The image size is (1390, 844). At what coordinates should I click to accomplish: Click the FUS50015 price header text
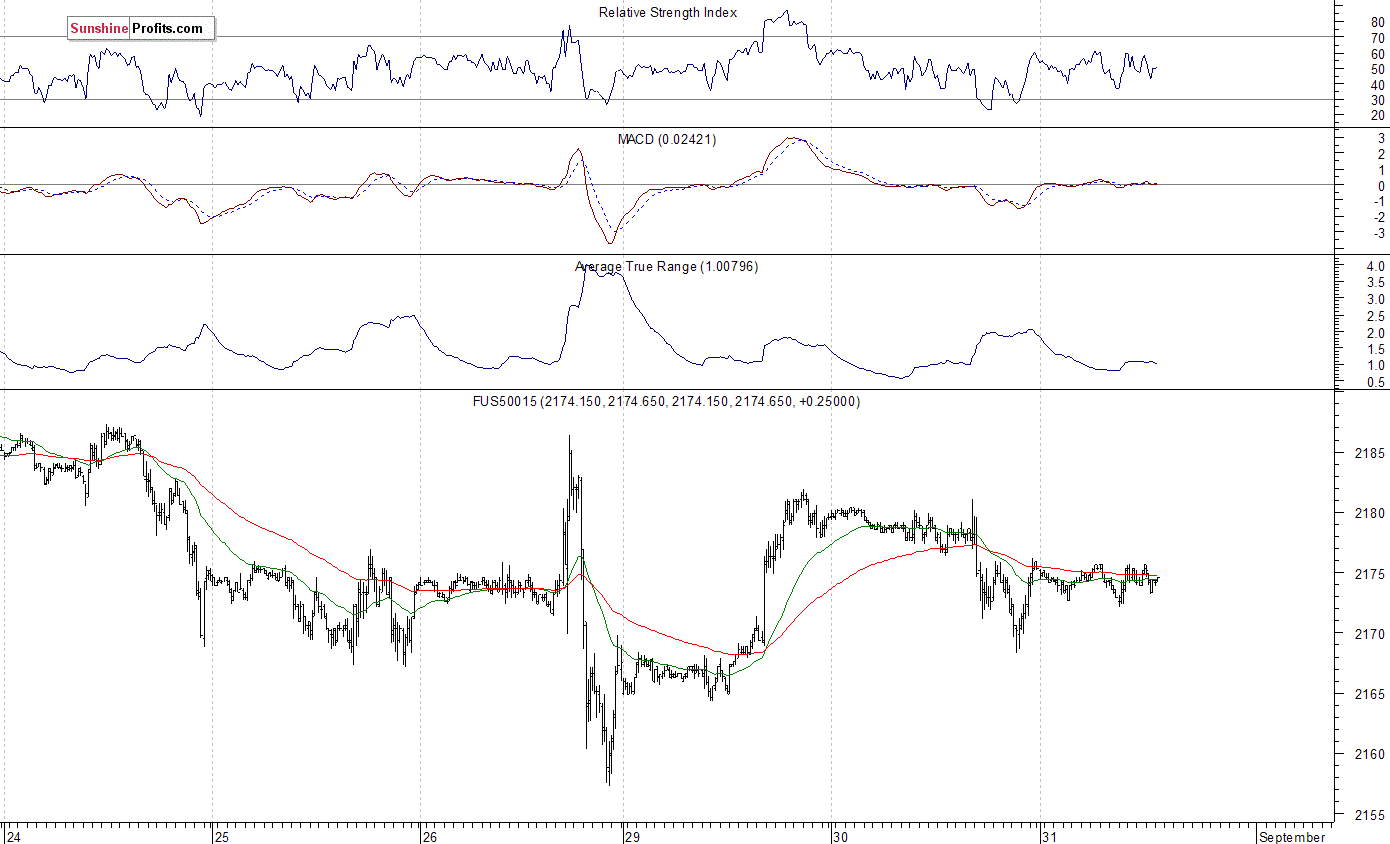tap(667, 401)
